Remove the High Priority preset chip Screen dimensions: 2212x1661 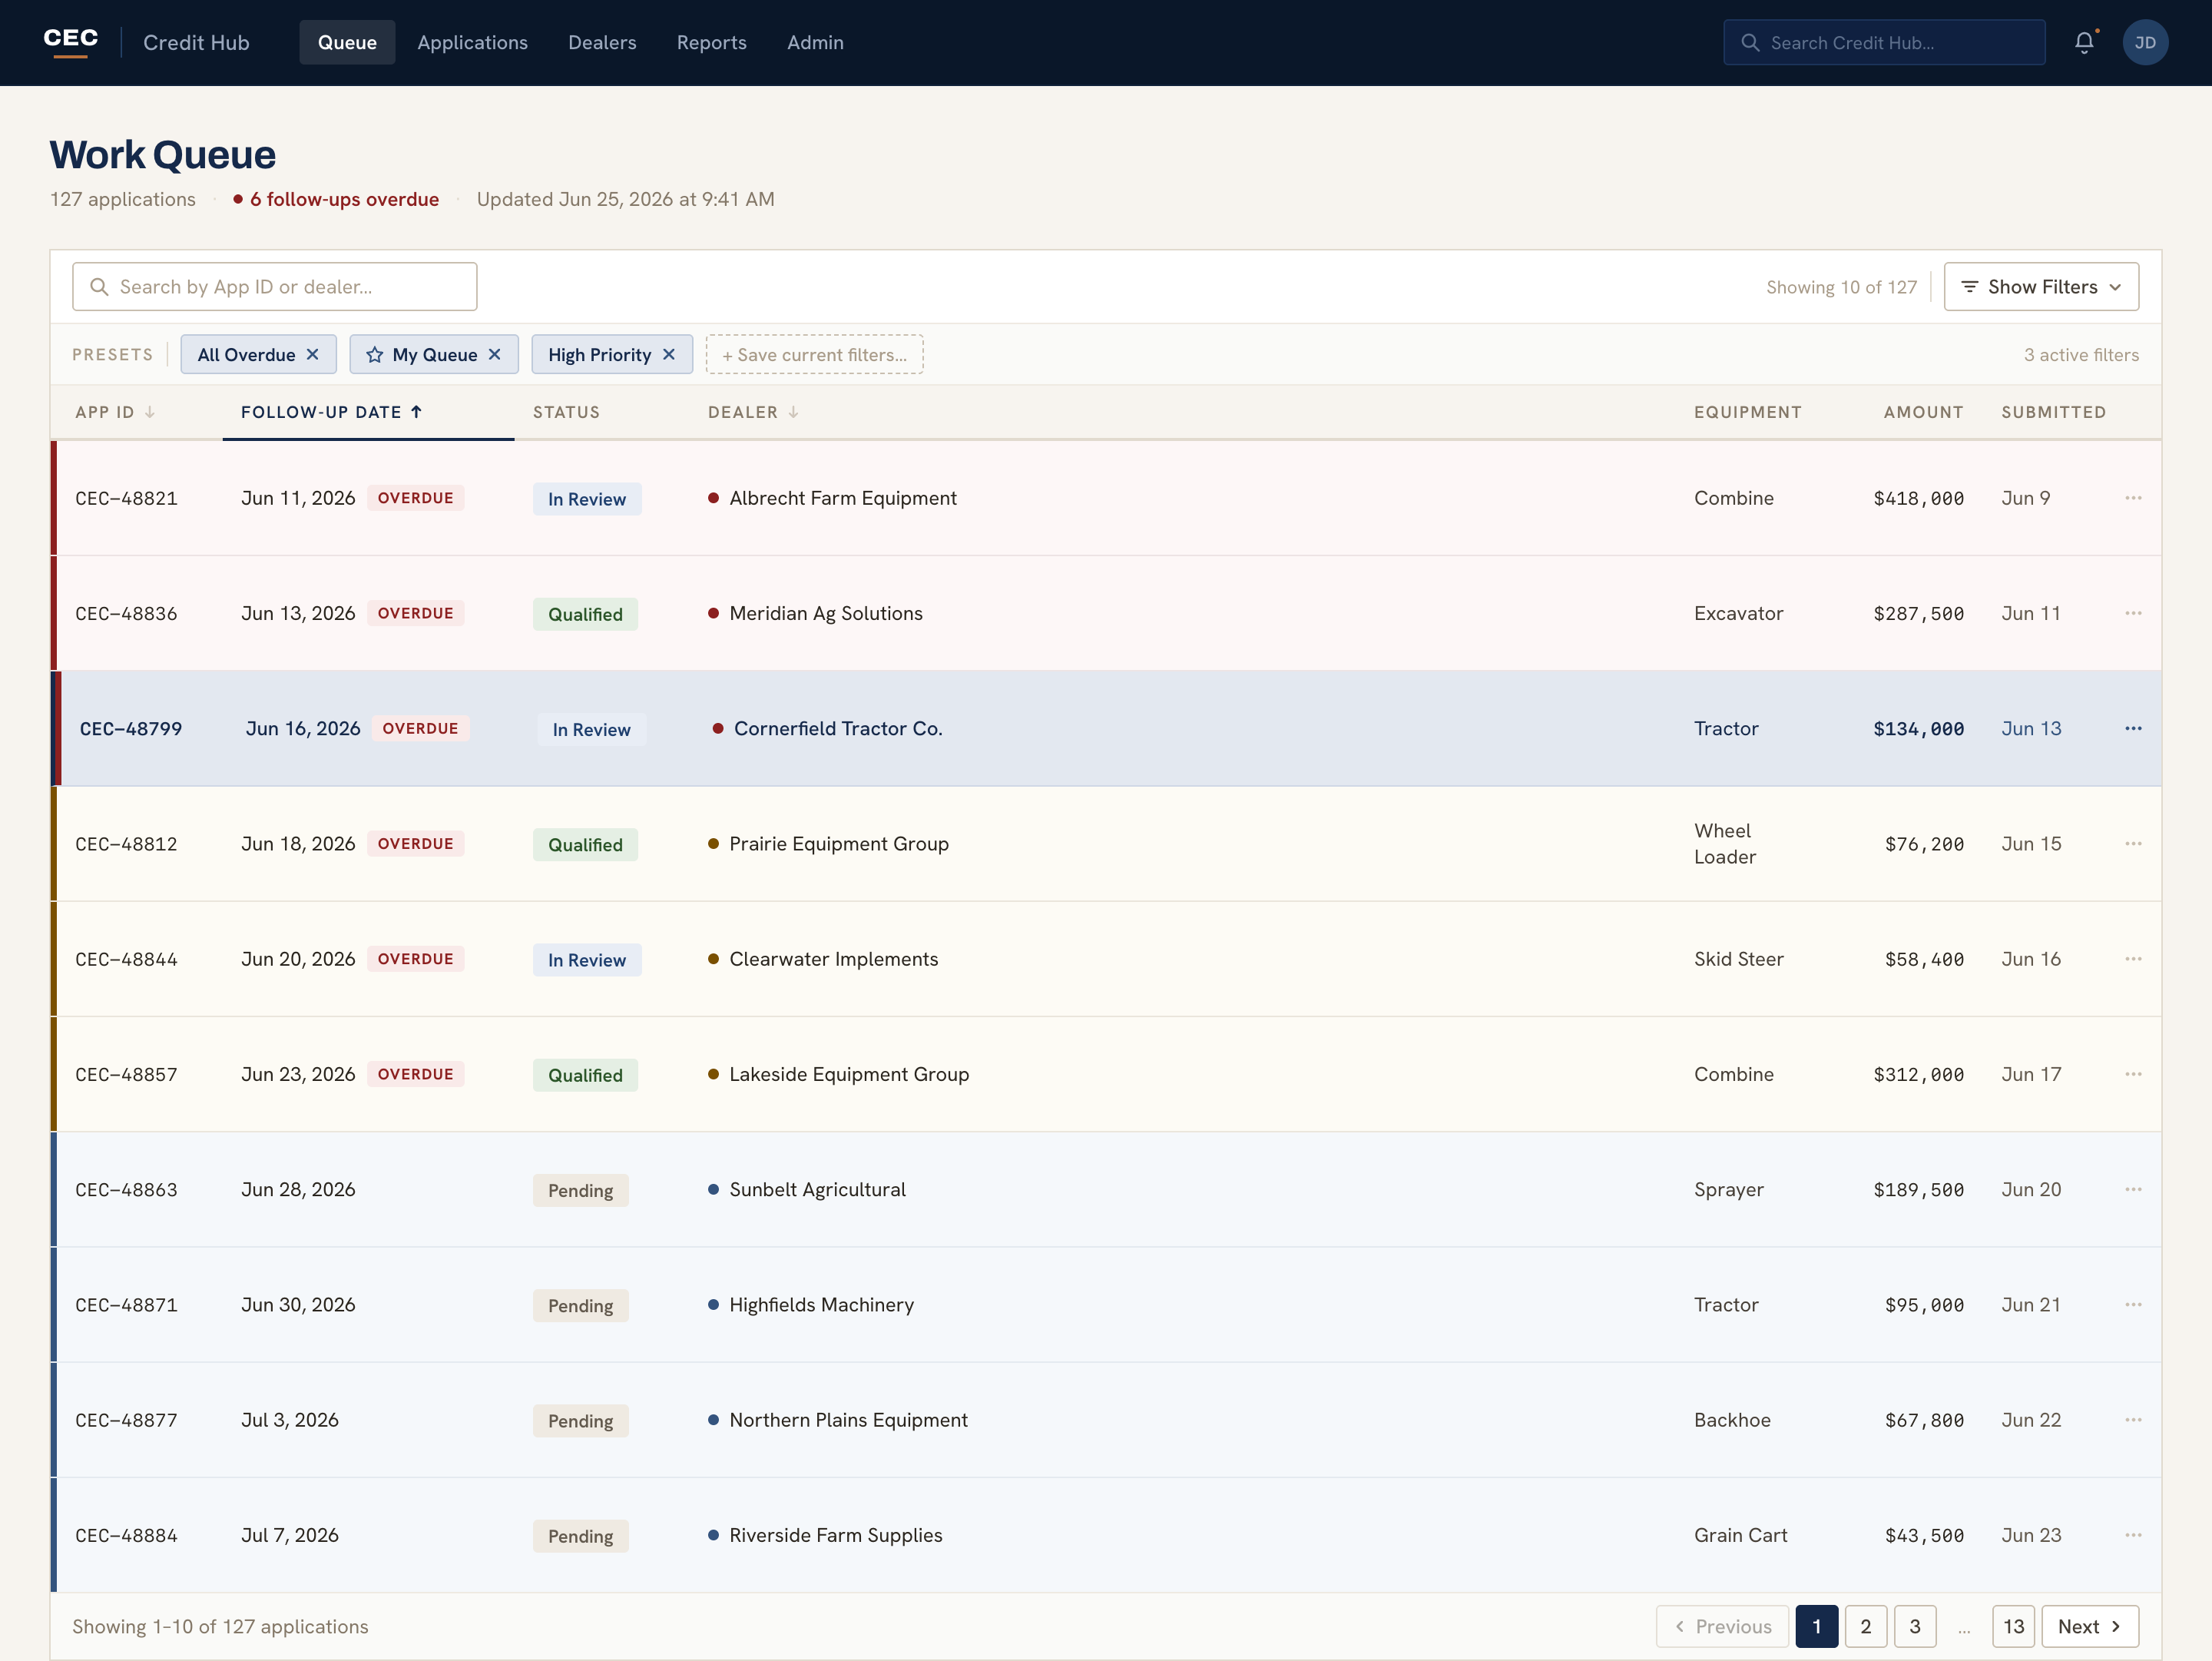669,355
